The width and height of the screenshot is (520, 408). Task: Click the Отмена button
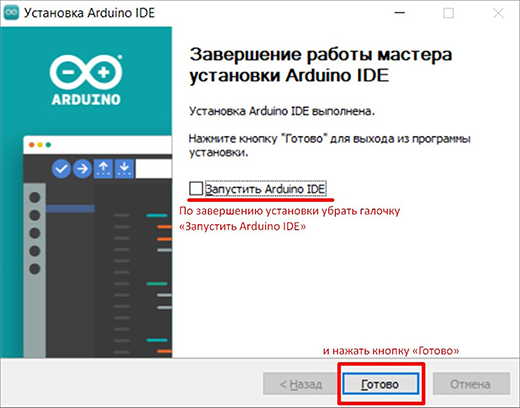click(x=471, y=384)
